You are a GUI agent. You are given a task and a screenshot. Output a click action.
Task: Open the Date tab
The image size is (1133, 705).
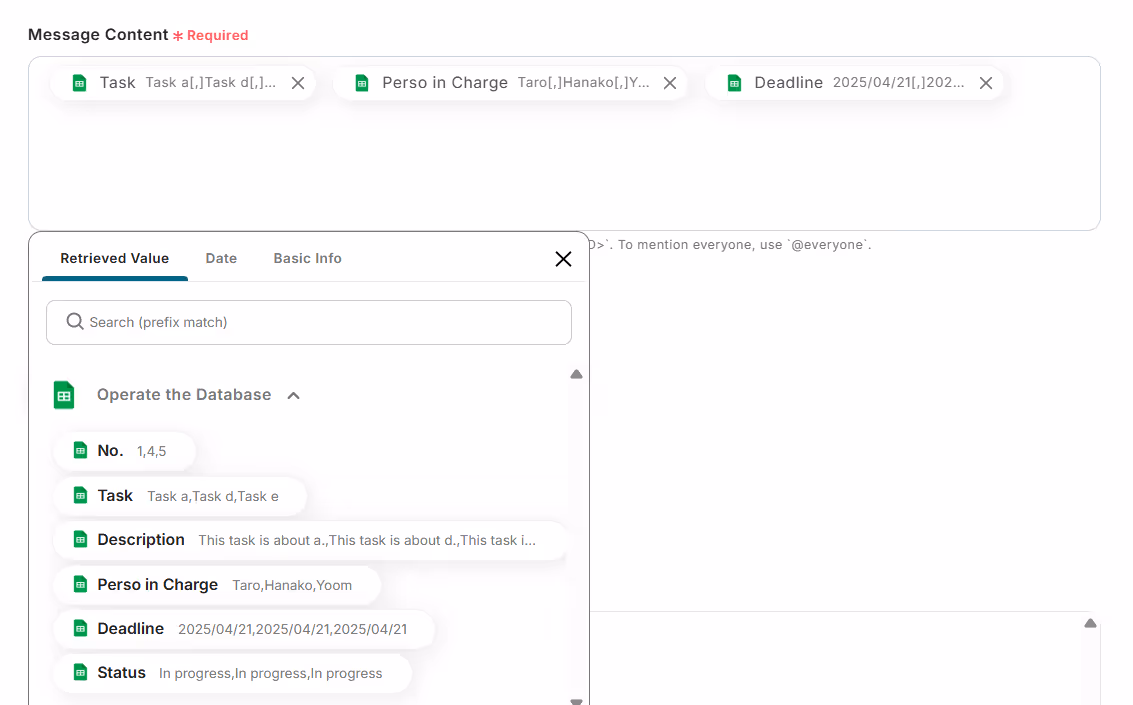pyautogui.click(x=221, y=259)
